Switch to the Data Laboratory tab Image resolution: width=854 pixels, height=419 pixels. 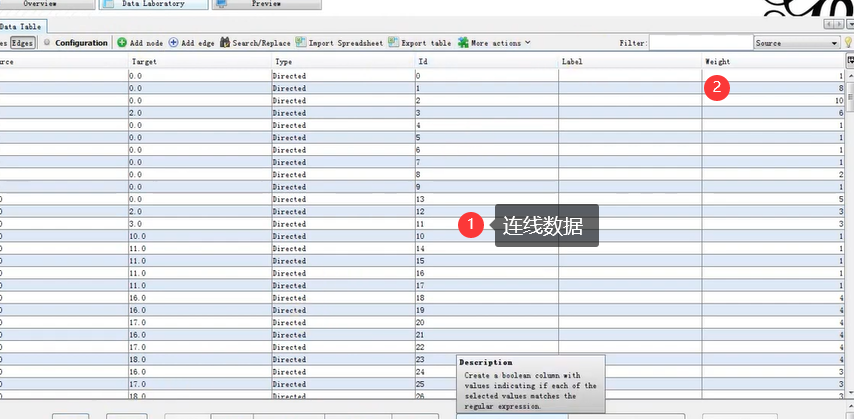click(153, 4)
